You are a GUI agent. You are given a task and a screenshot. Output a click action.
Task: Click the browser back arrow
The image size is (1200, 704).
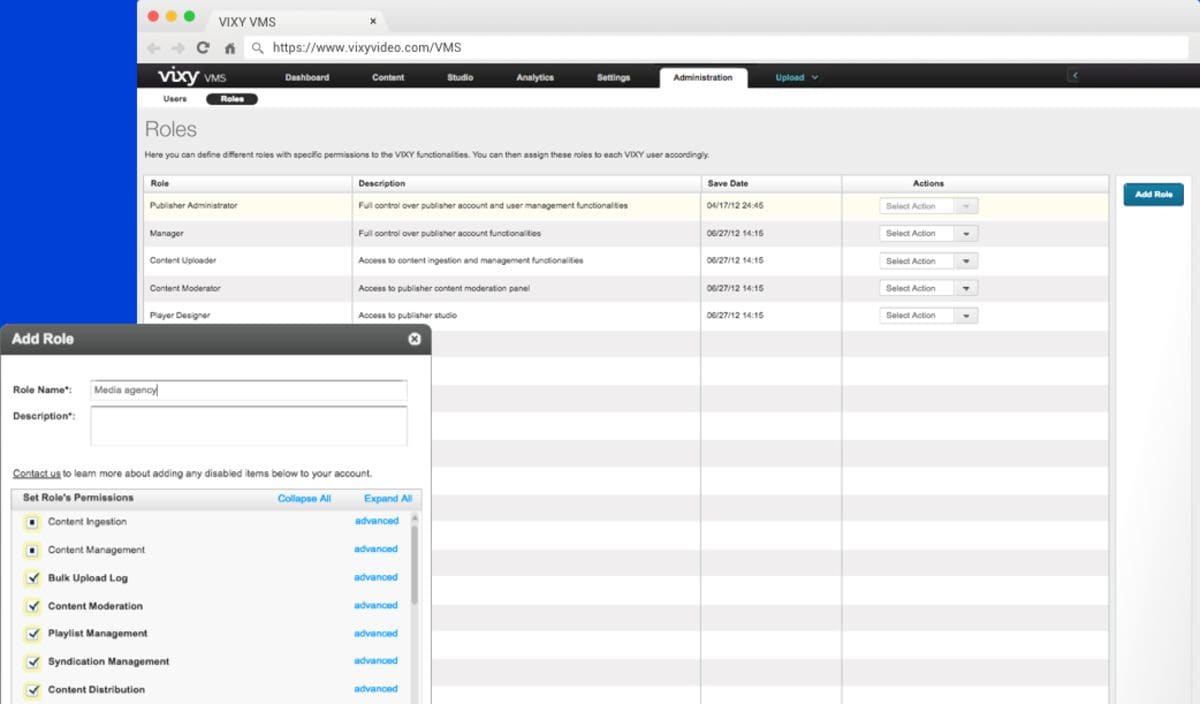pos(153,47)
